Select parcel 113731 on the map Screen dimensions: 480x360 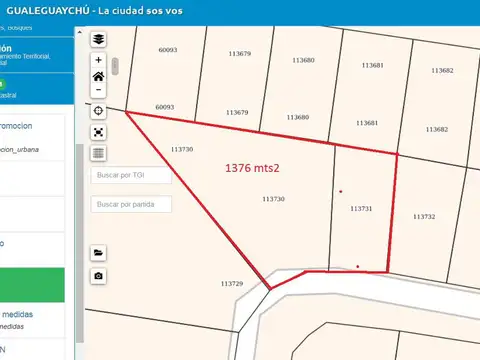(x=361, y=209)
